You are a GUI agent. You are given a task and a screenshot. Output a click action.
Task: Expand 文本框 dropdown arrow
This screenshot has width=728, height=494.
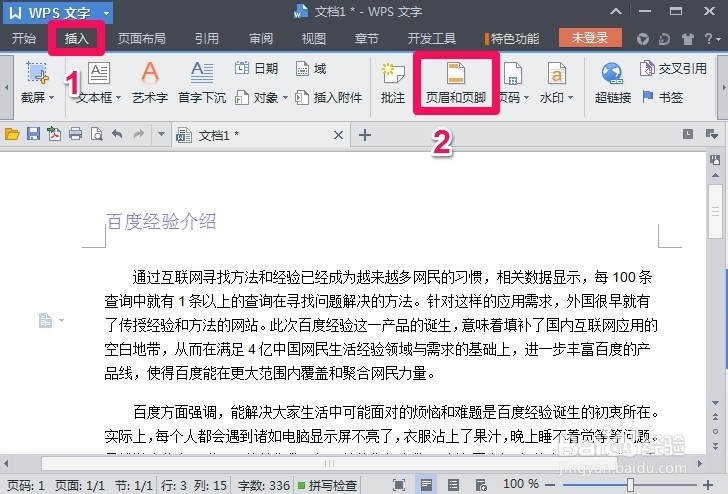click(x=118, y=98)
